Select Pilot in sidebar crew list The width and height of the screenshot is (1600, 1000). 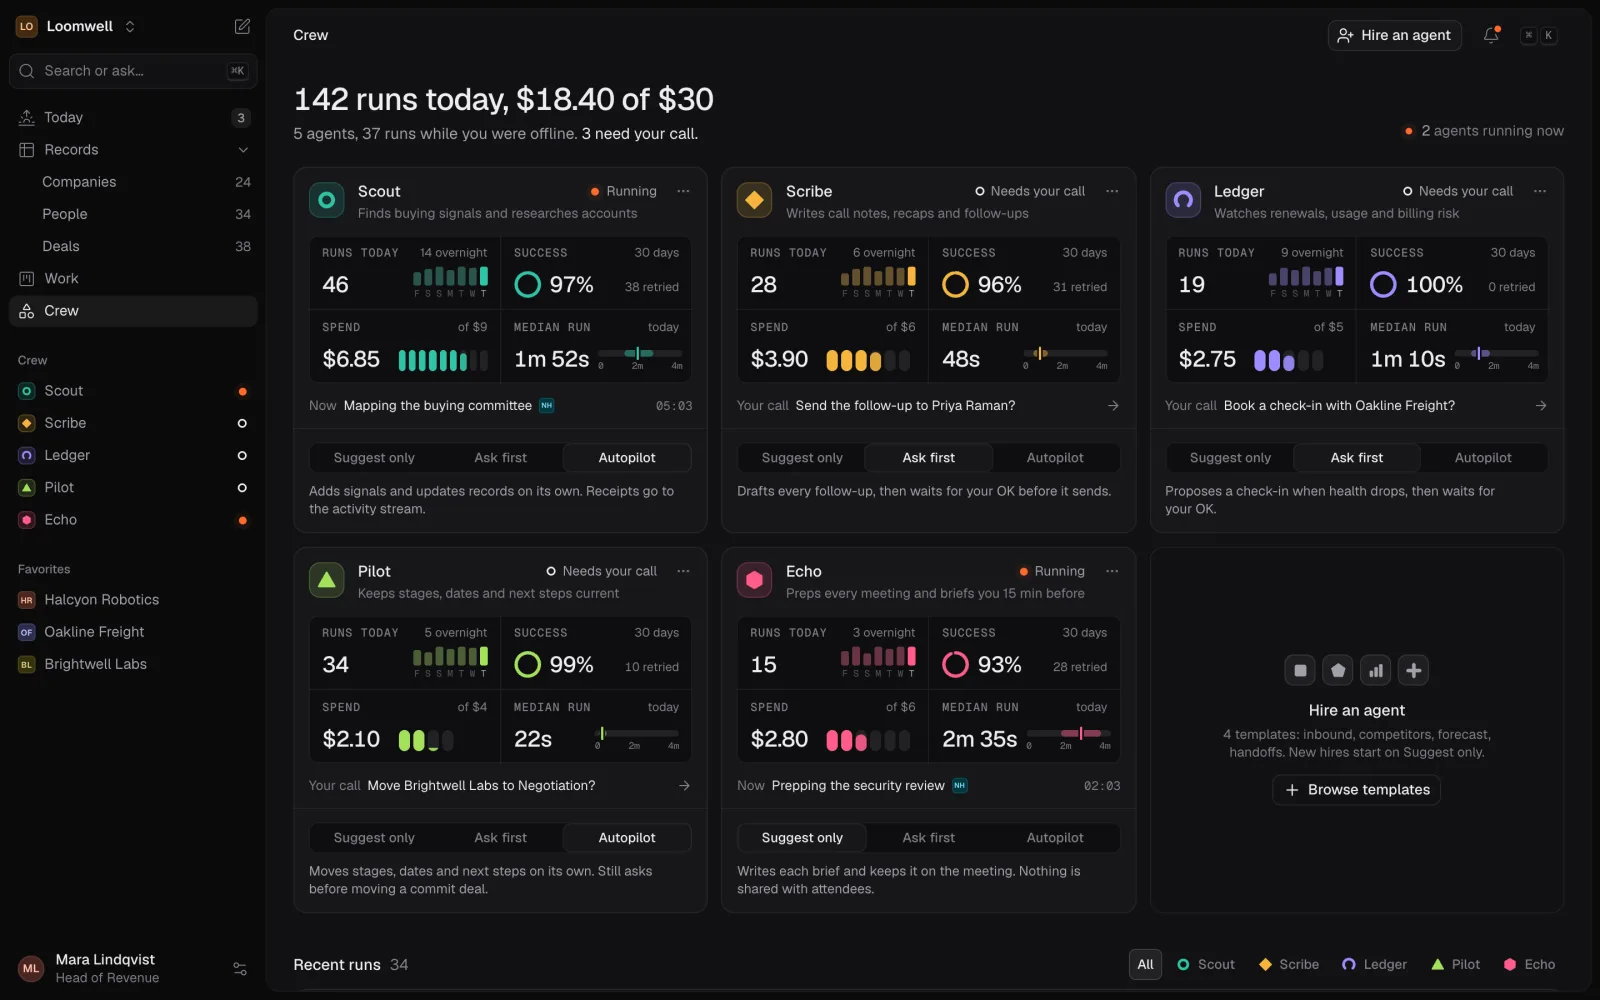point(133,487)
